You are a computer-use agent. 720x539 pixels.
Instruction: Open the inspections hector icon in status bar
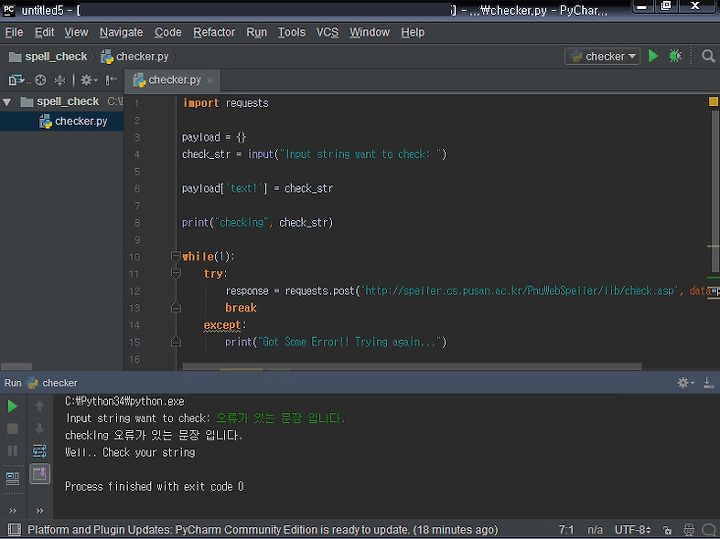pos(689,530)
